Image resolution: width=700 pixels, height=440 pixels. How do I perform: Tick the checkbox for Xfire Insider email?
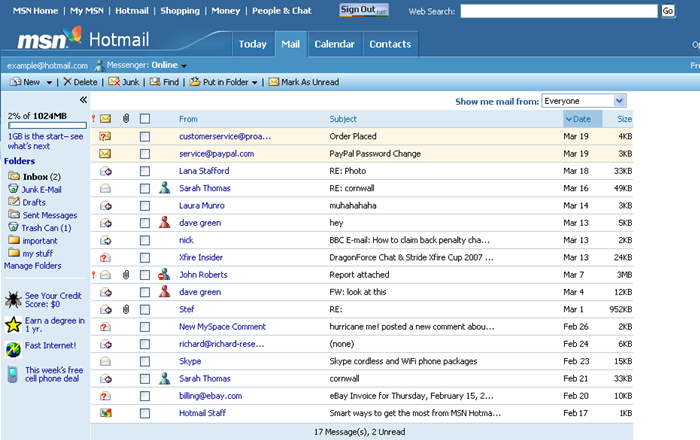coord(145,257)
